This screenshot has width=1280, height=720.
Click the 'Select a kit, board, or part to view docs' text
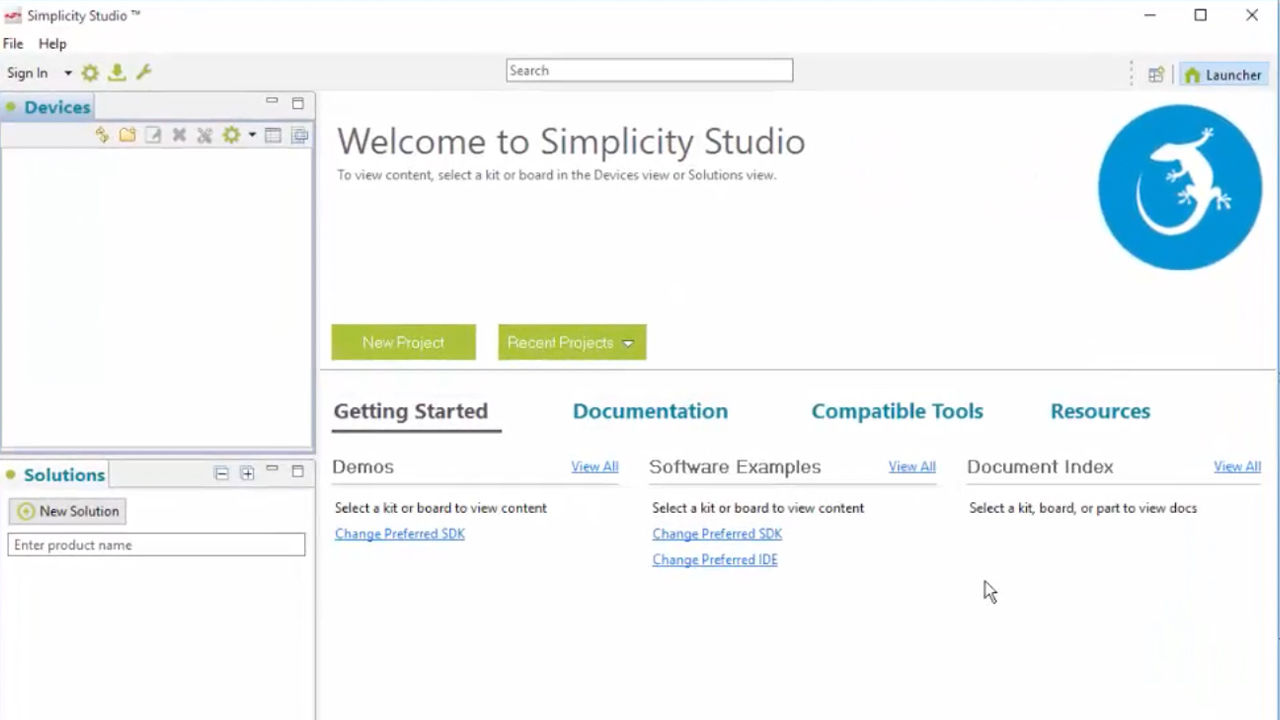point(1083,508)
